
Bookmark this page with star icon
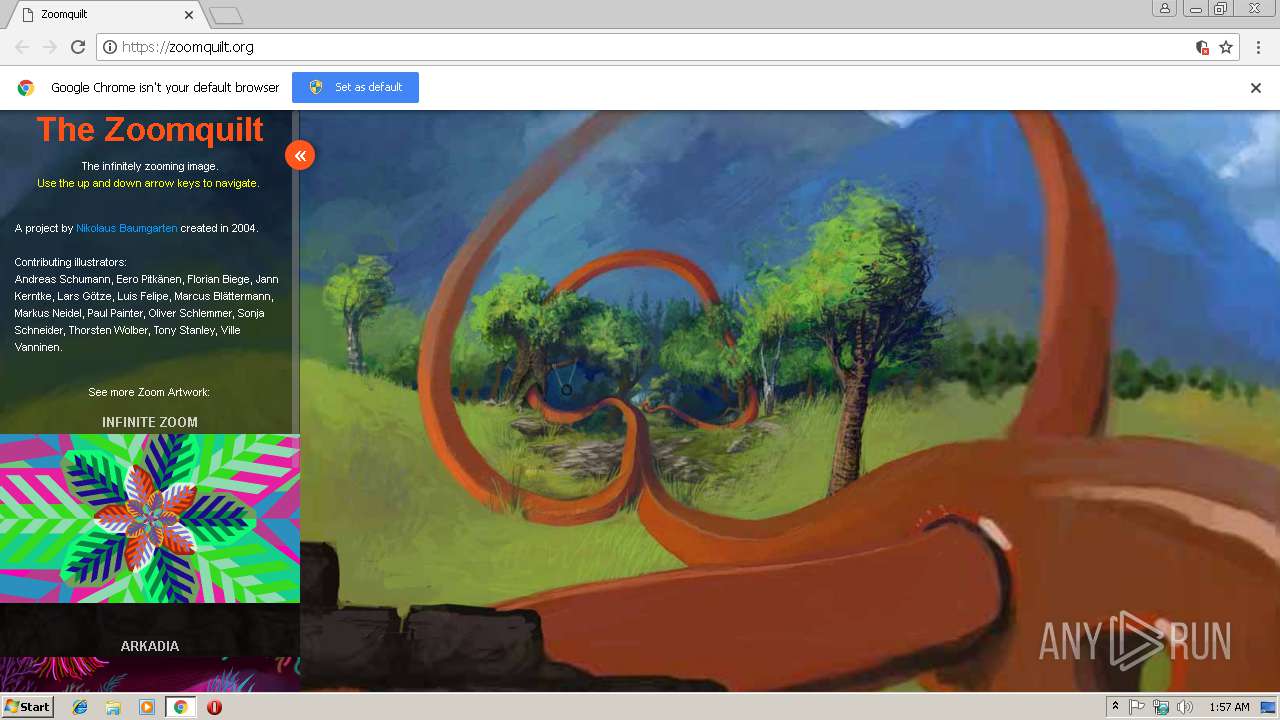click(x=1226, y=47)
